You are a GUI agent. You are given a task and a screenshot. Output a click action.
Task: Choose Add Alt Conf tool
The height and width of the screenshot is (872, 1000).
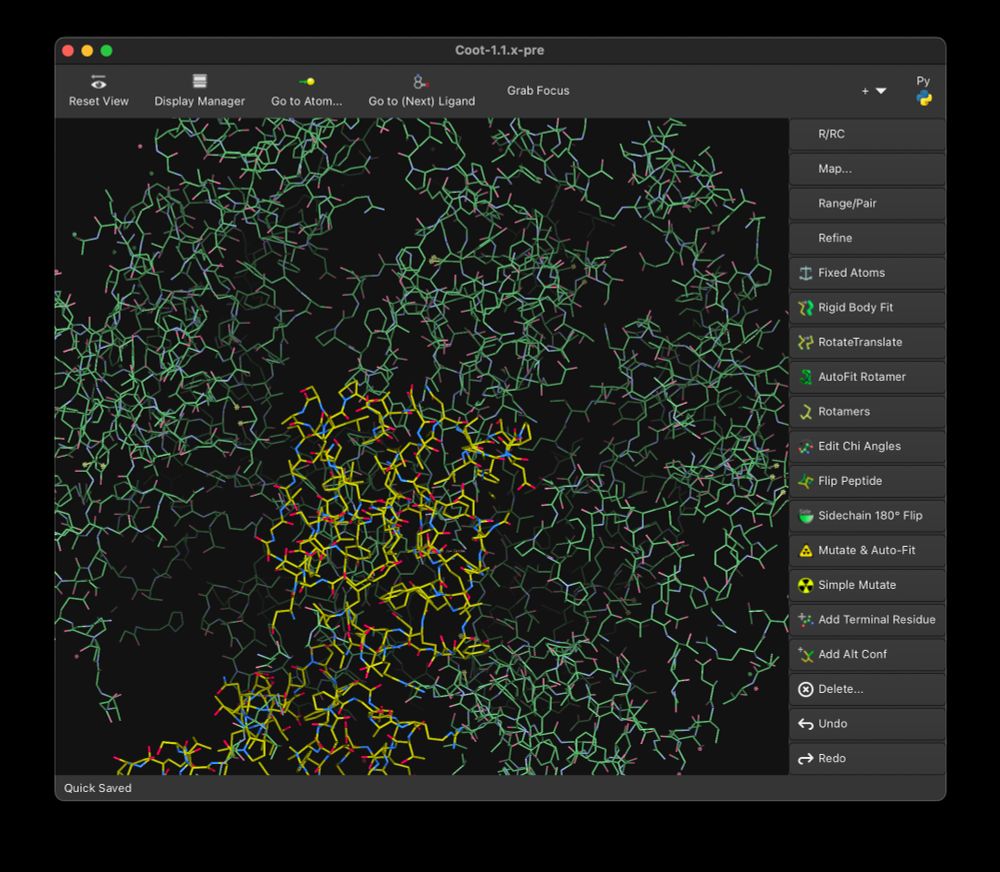point(867,654)
